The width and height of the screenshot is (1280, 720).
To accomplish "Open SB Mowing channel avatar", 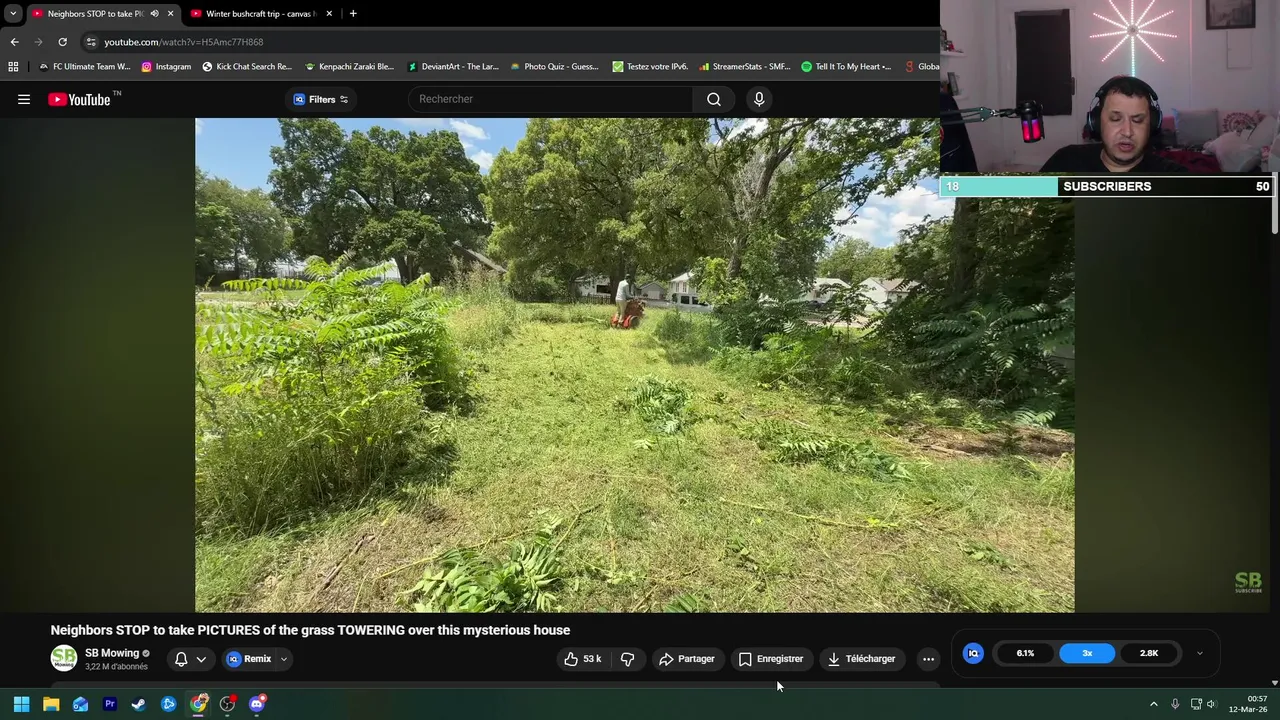I will (x=64, y=658).
